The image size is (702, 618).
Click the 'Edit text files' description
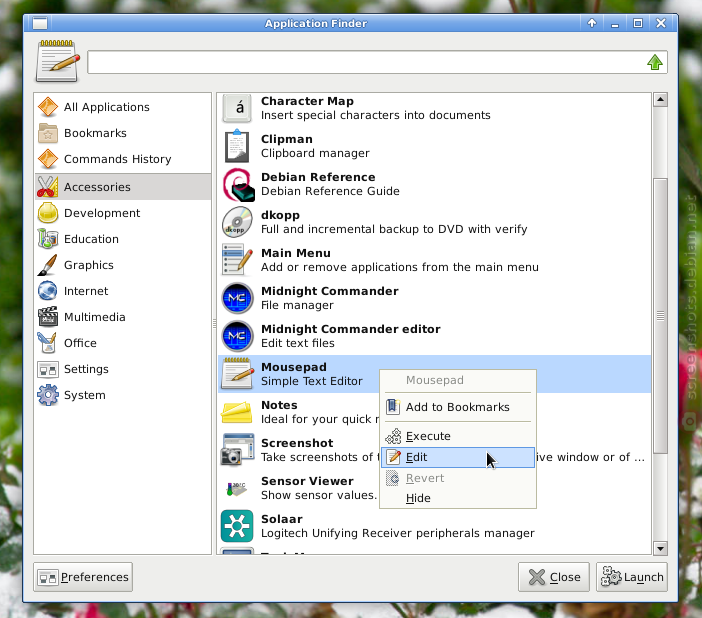pyautogui.click(x=298, y=343)
